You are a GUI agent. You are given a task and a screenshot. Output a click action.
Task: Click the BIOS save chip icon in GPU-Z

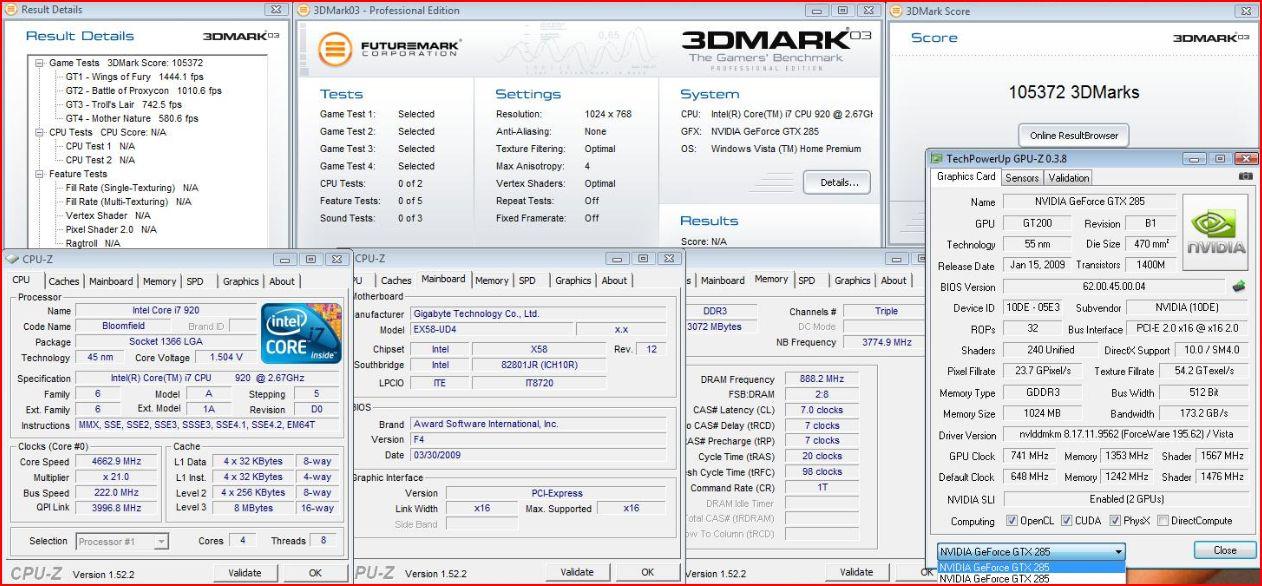[1240, 287]
